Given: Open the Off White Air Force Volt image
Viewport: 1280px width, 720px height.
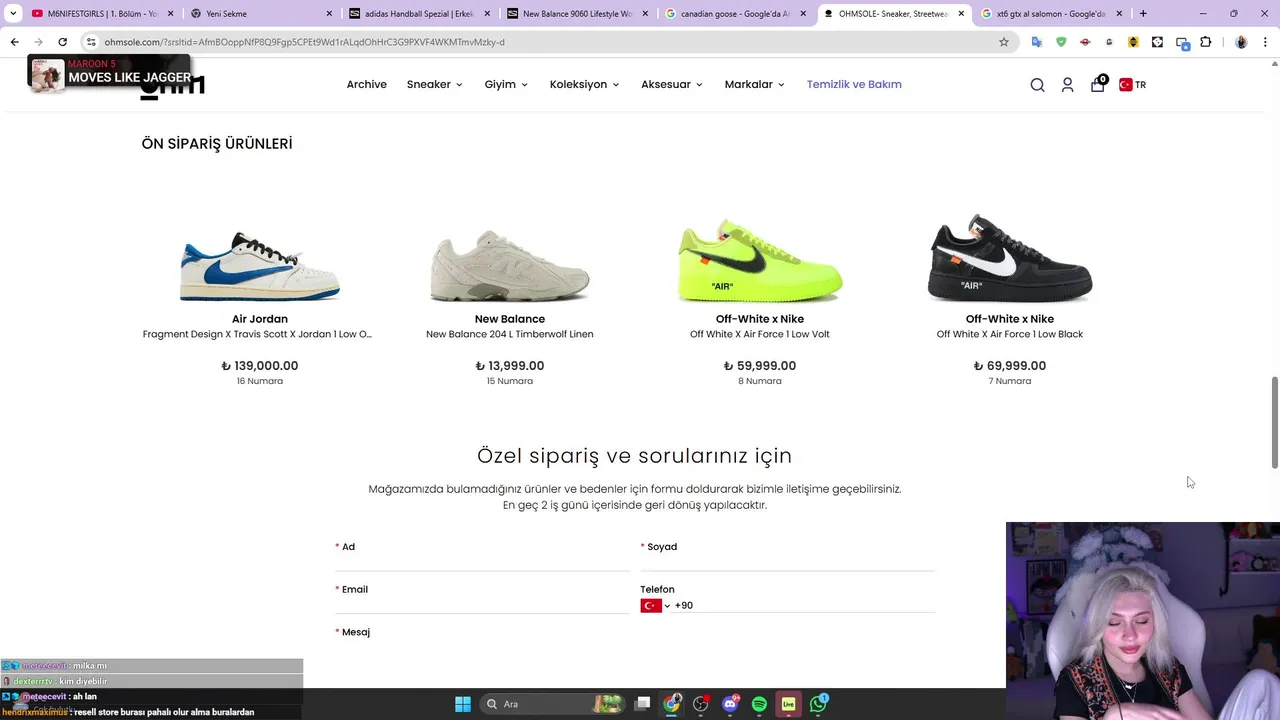Looking at the screenshot, I should click(x=760, y=260).
